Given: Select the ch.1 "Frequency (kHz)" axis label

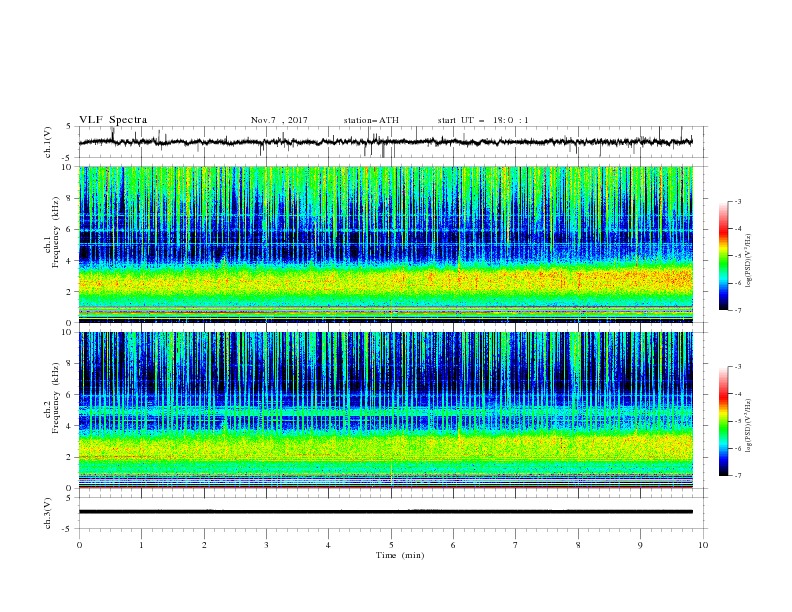Looking at the screenshot, I should (56, 232).
